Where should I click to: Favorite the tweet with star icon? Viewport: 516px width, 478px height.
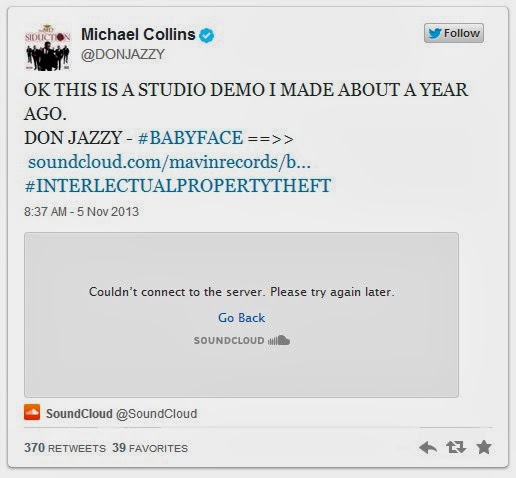point(484,447)
